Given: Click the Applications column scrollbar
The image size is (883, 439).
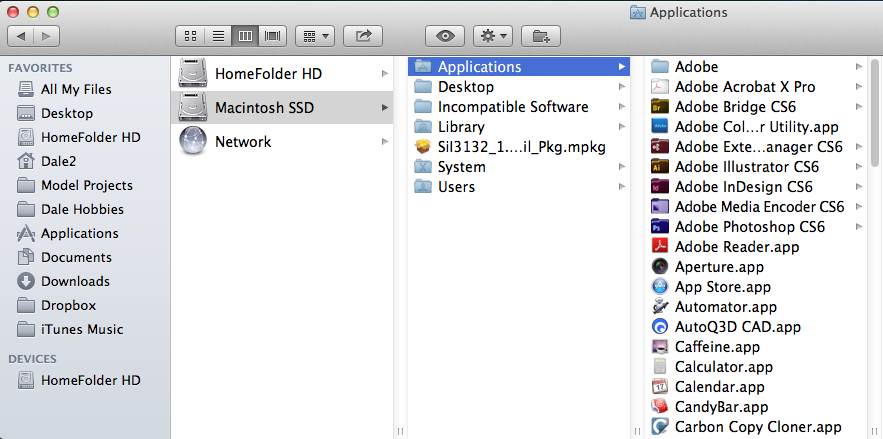Looking at the screenshot, I should coord(875,111).
